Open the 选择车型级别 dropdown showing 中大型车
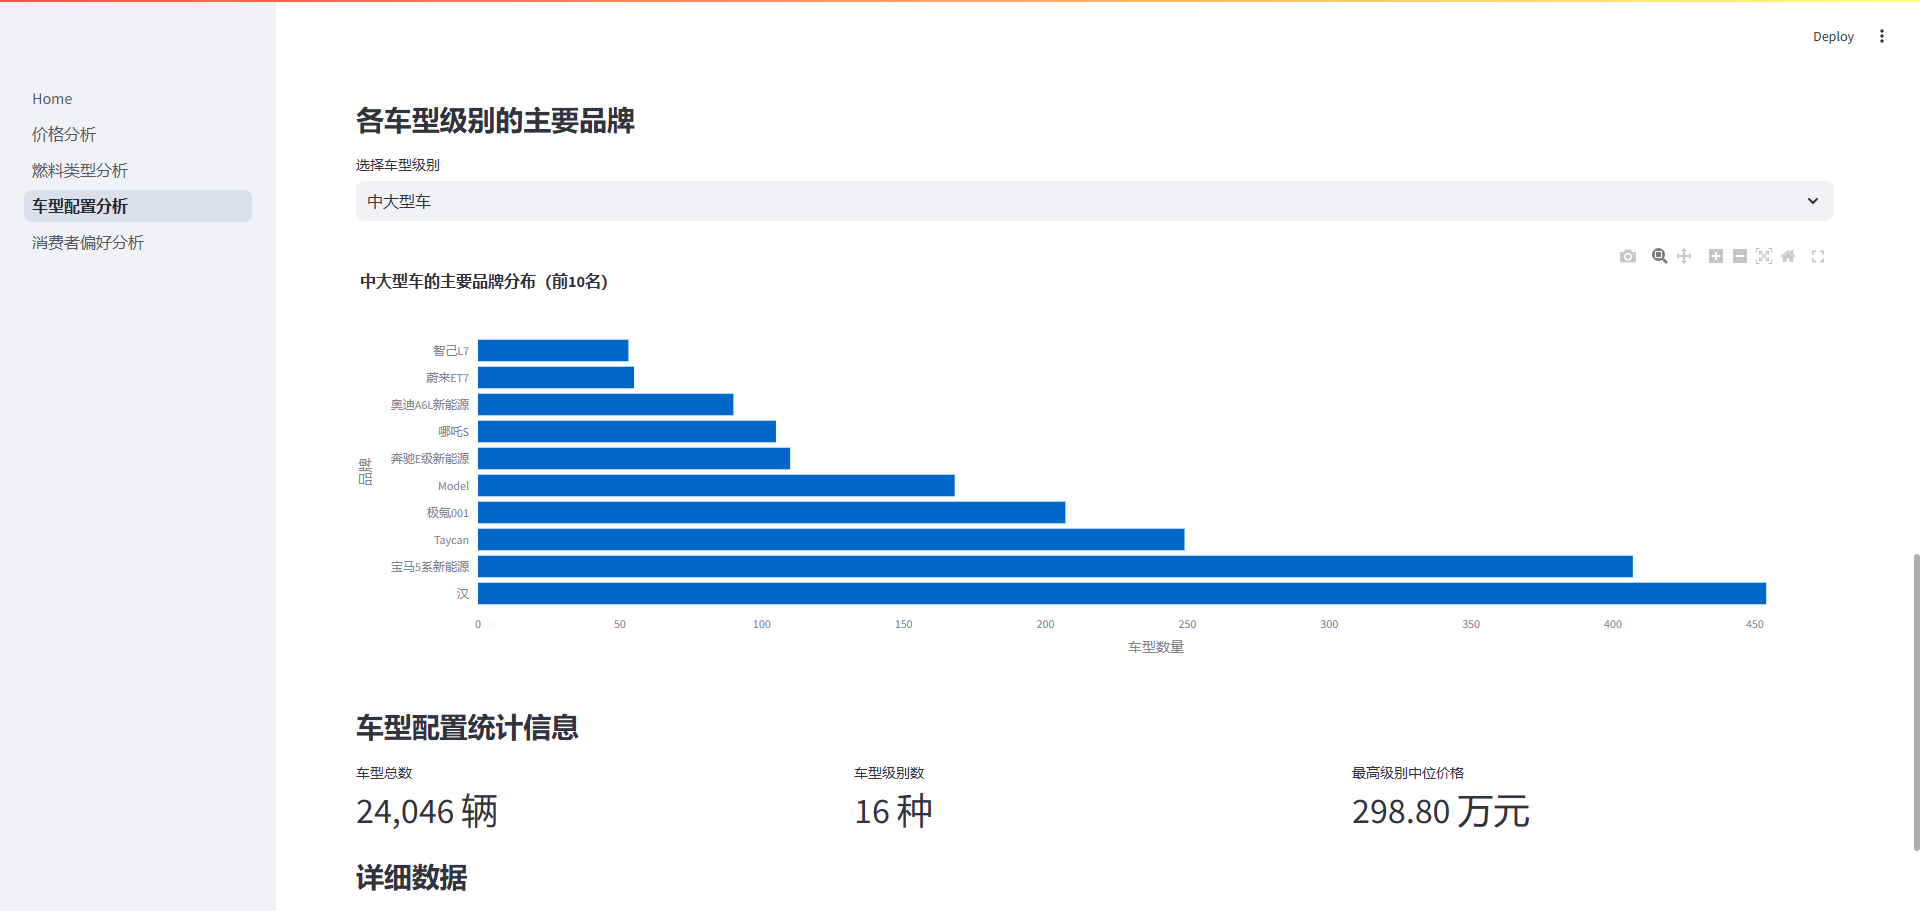The width and height of the screenshot is (1920, 911). [1094, 201]
